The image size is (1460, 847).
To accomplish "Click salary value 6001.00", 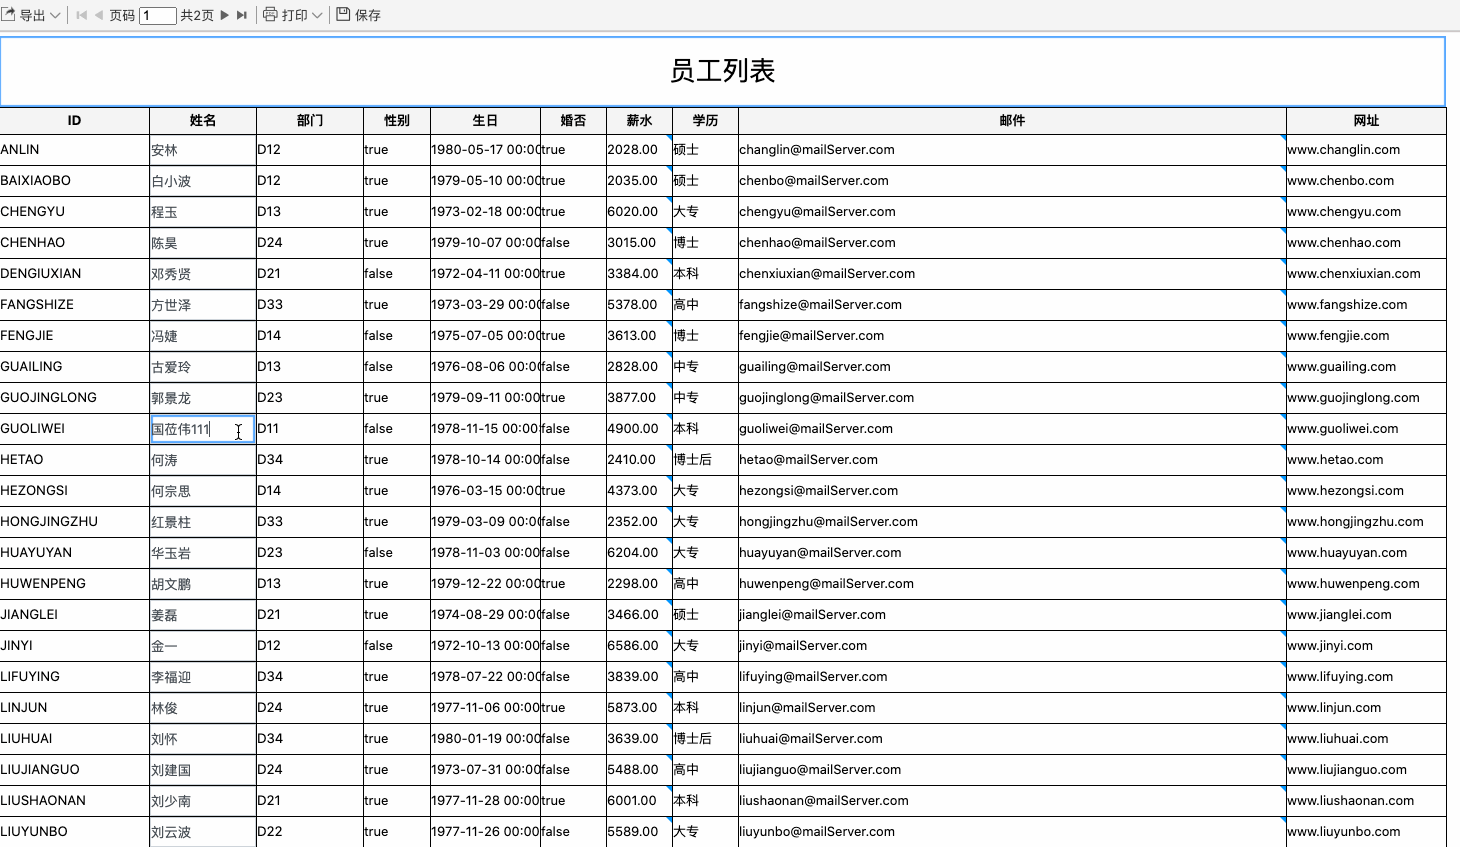I will pos(632,800).
